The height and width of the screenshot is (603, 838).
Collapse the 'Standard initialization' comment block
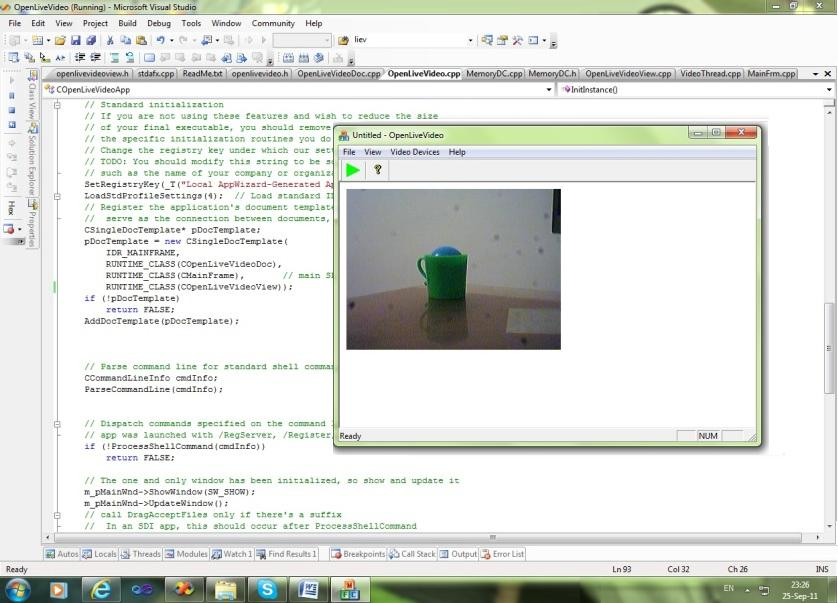57,105
